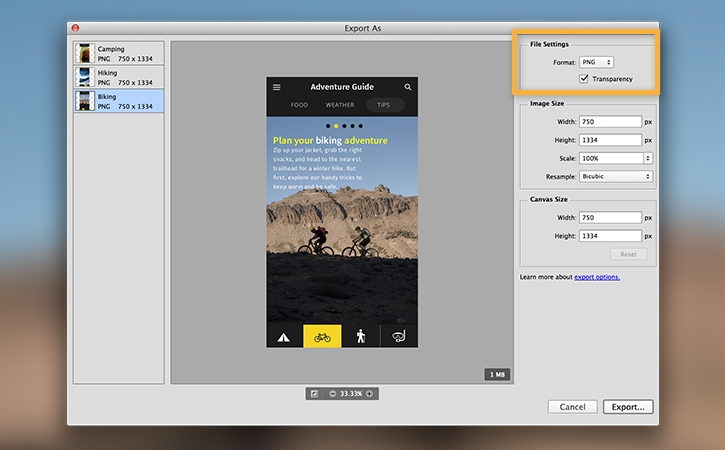Click the Export... button
Image resolution: width=725 pixels, height=450 pixels.
[x=628, y=407]
